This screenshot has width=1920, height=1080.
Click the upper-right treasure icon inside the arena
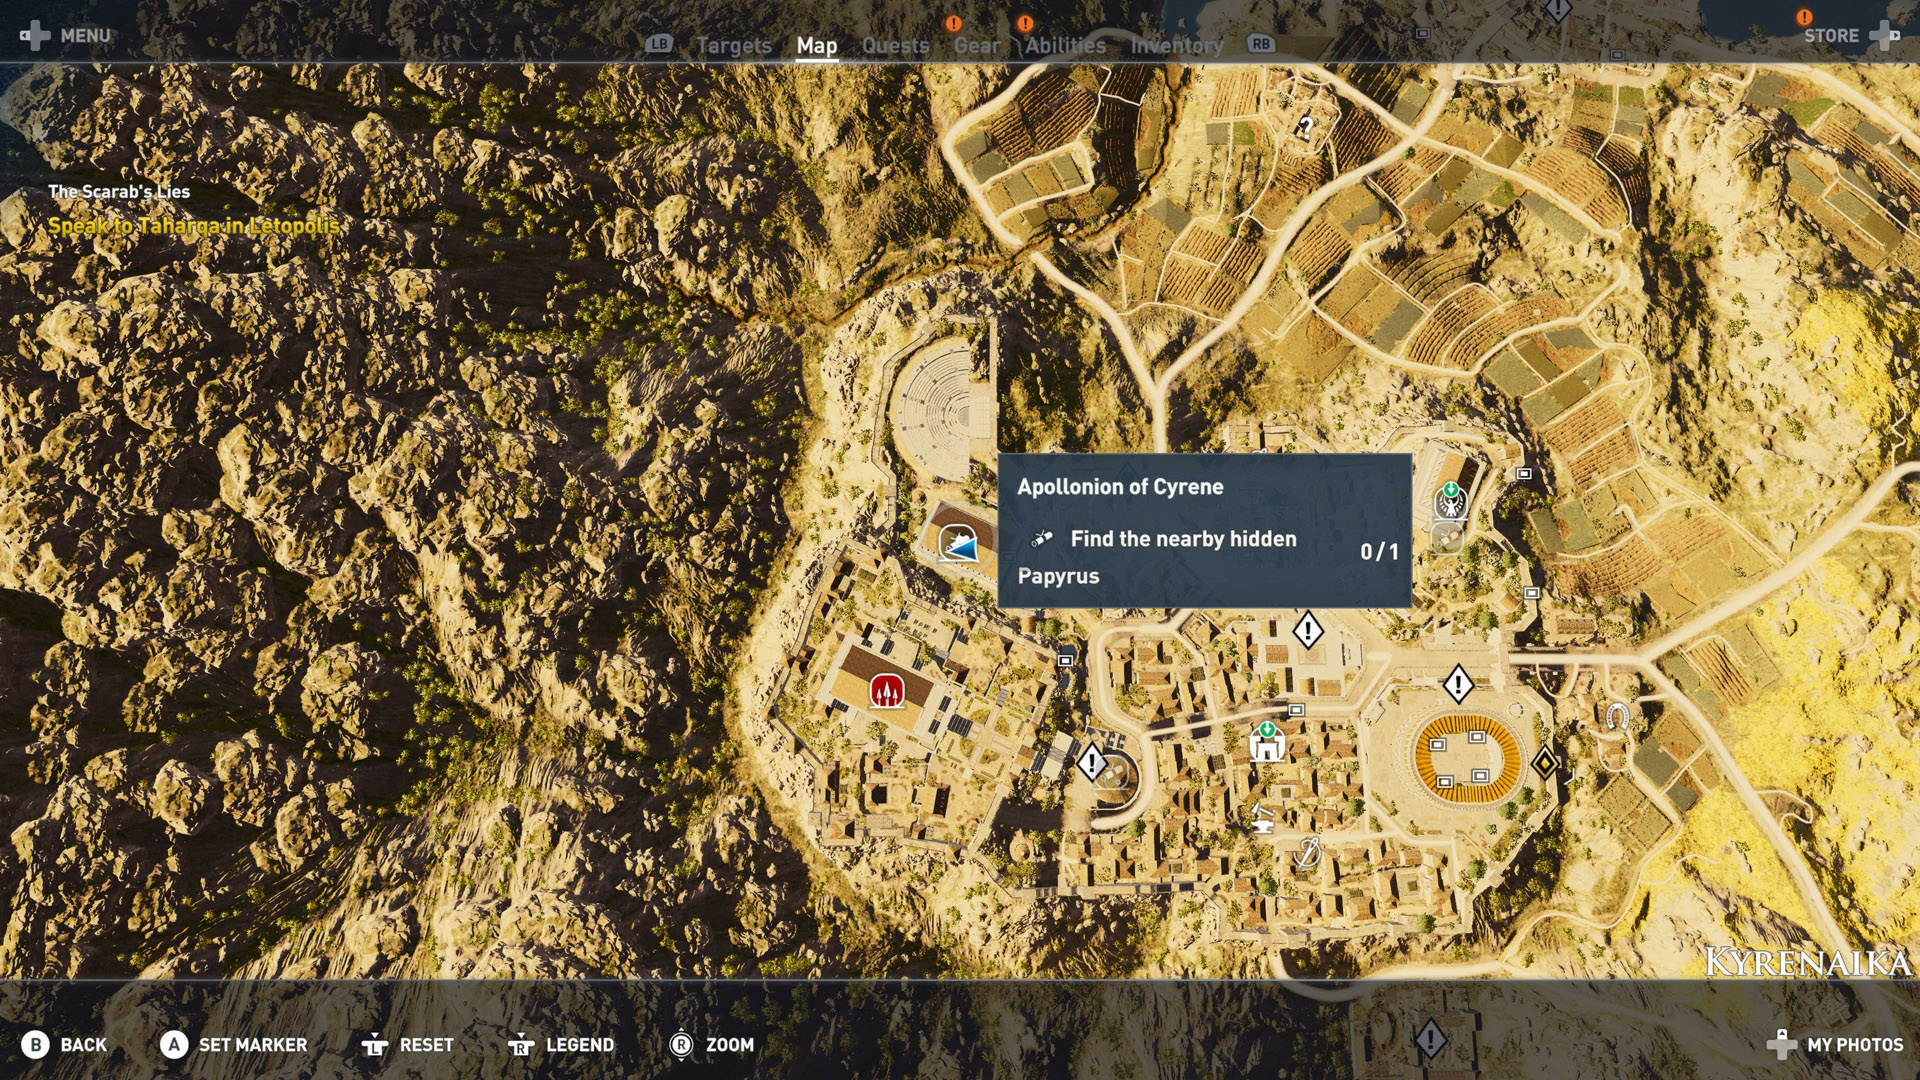tap(1477, 736)
